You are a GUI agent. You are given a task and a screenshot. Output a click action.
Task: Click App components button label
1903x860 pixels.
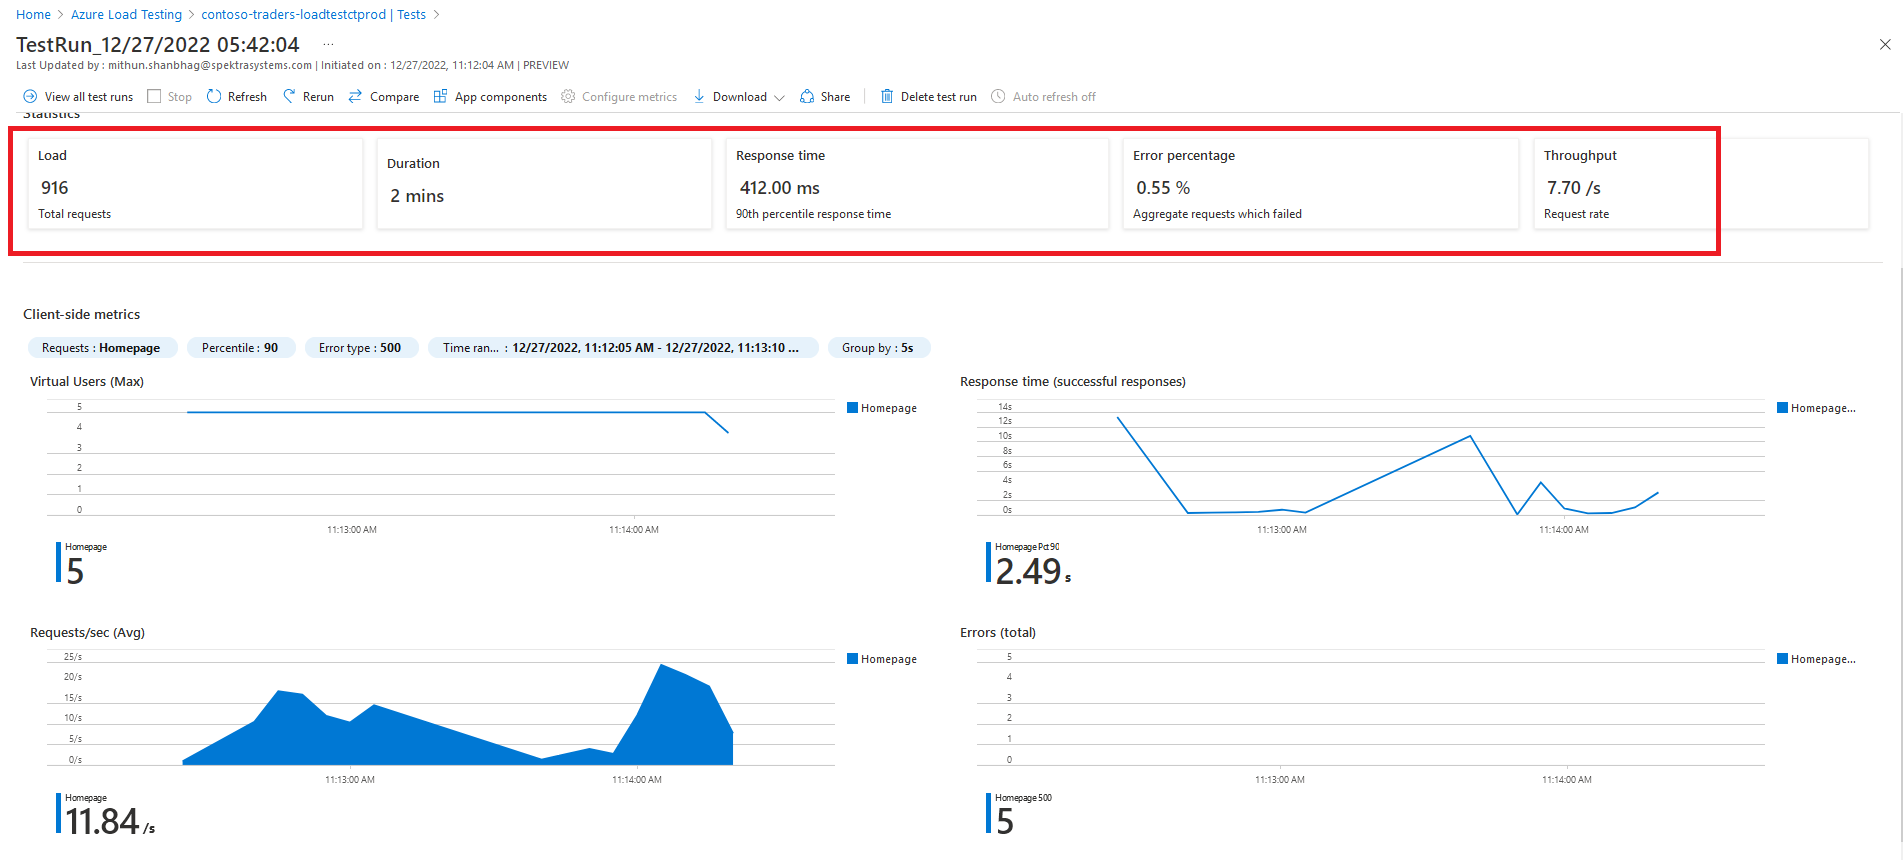[x=501, y=97]
